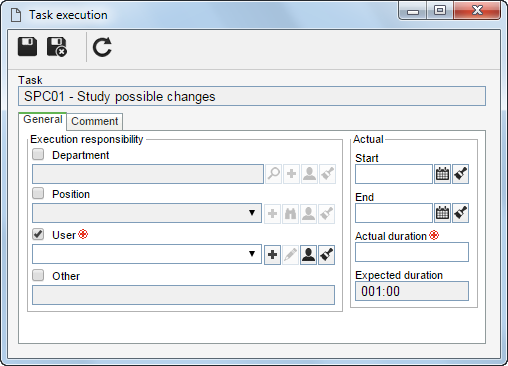
Task: Enable the Department checkbox
Action: point(38,154)
